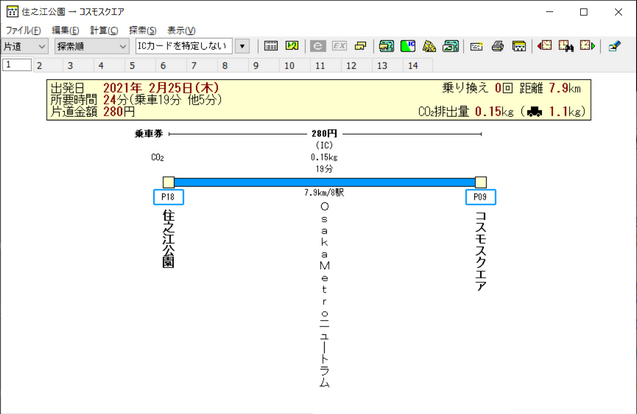
Task: Select route tab 6
Action: [x=171, y=65]
